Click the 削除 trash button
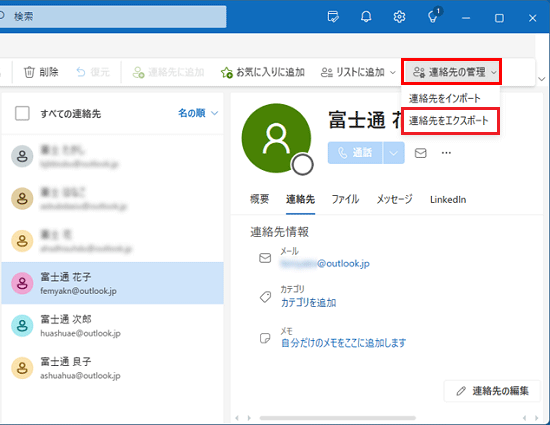 click(x=41, y=72)
